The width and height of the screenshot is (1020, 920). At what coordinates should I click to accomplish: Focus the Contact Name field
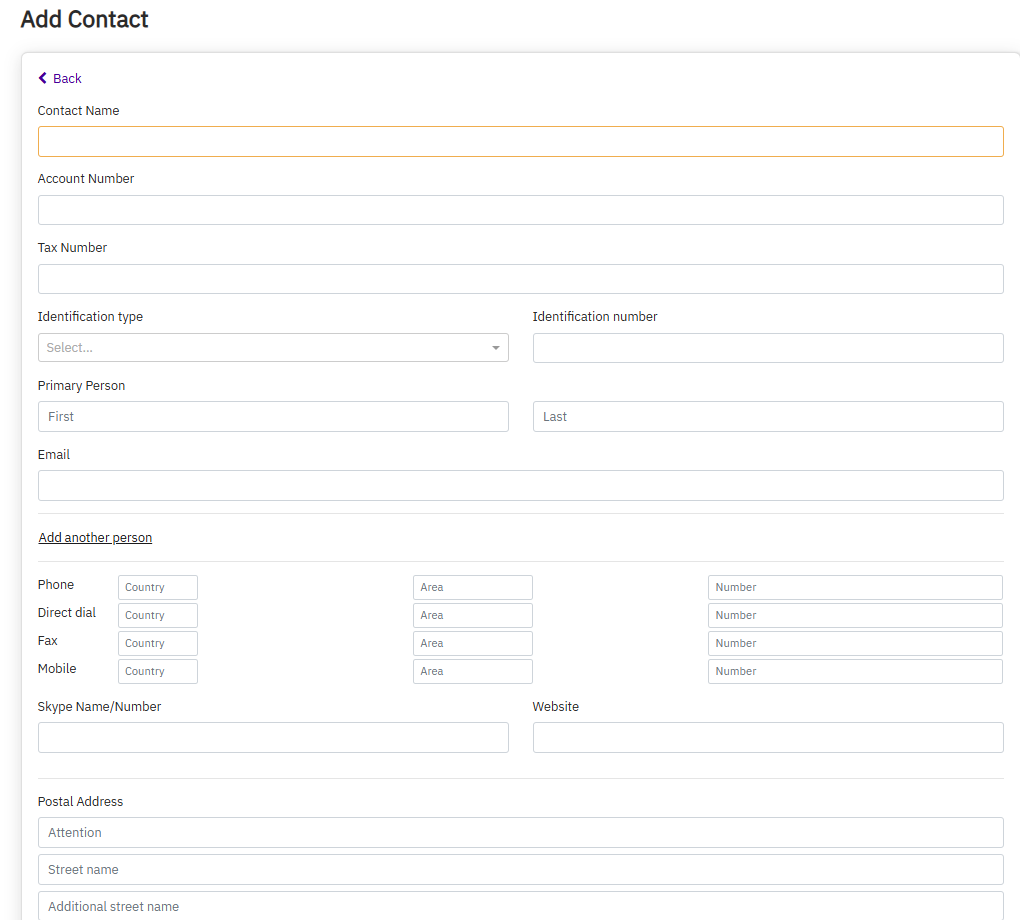(520, 142)
